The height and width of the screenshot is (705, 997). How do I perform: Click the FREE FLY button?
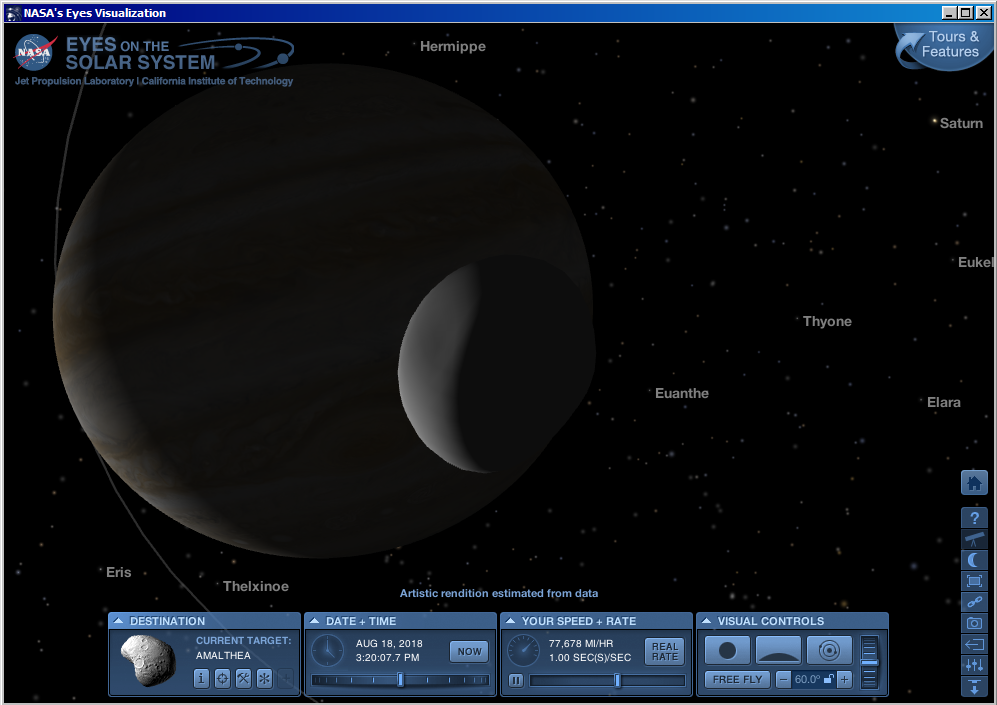coord(738,680)
